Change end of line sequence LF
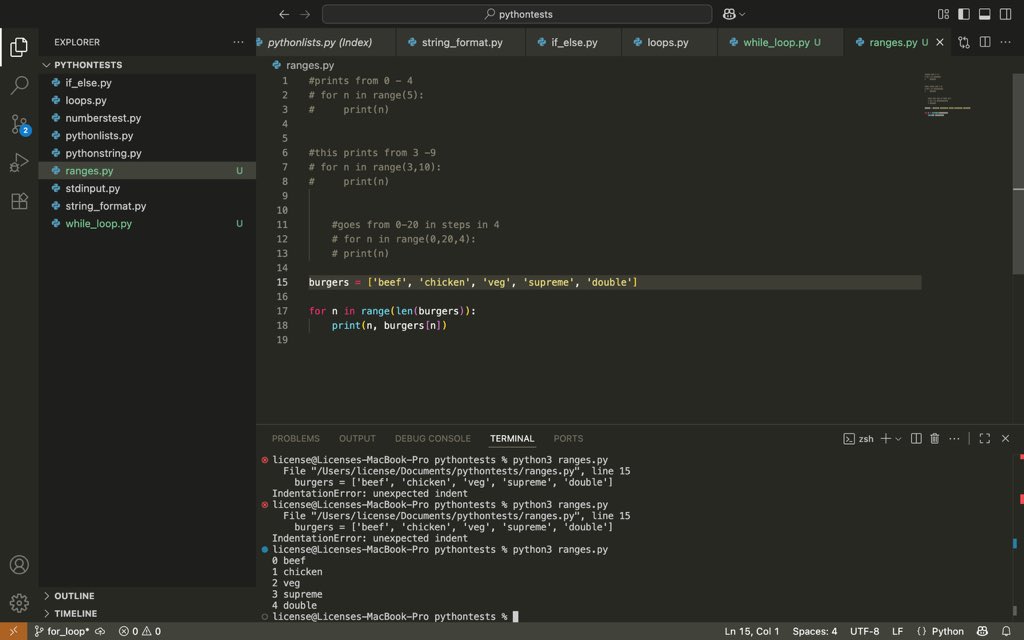 click(x=897, y=631)
